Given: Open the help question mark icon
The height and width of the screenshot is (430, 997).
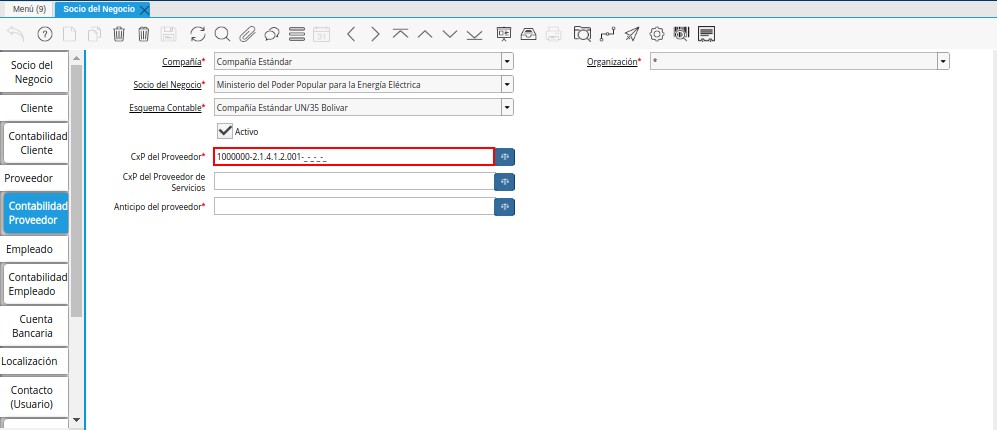Looking at the screenshot, I should click(45, 34).
